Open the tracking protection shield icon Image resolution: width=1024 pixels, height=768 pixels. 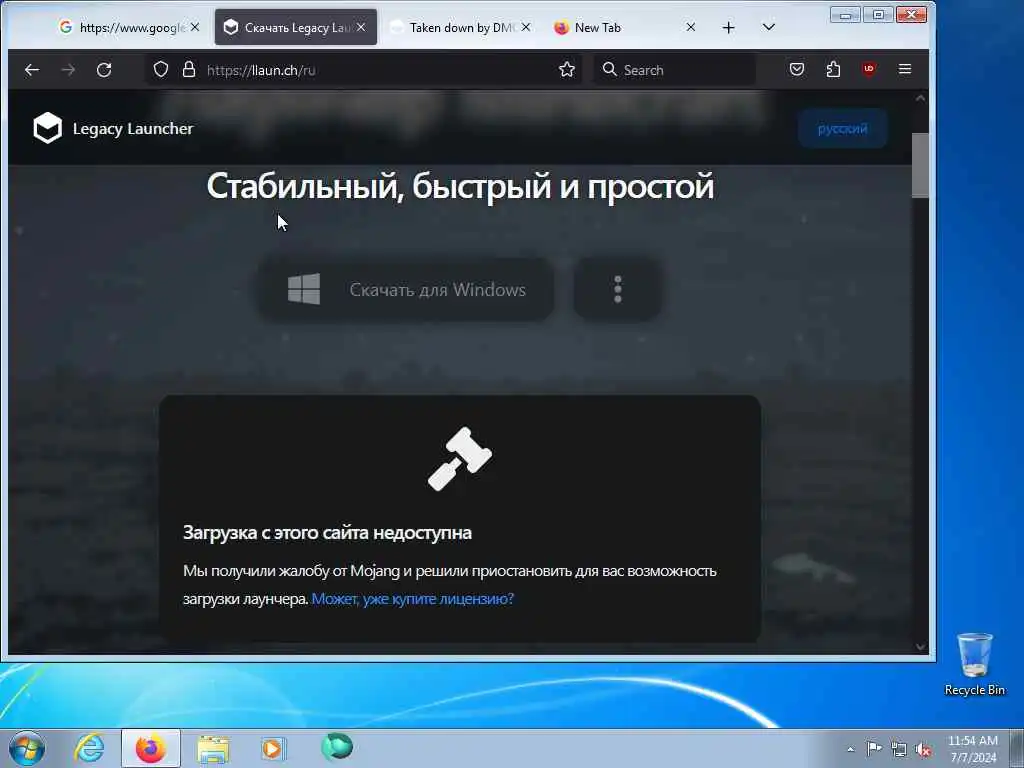tap(161, 69)
